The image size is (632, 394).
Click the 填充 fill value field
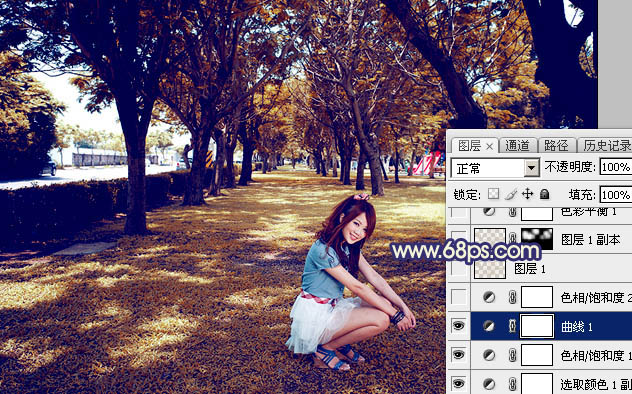click(615, 195)
